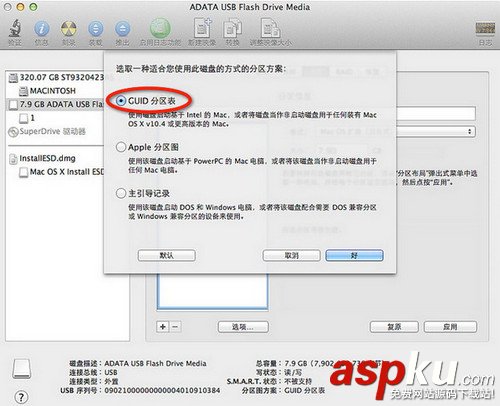
Task: Select the 主引导记录 radio button
Action: (x=121, y=193)
